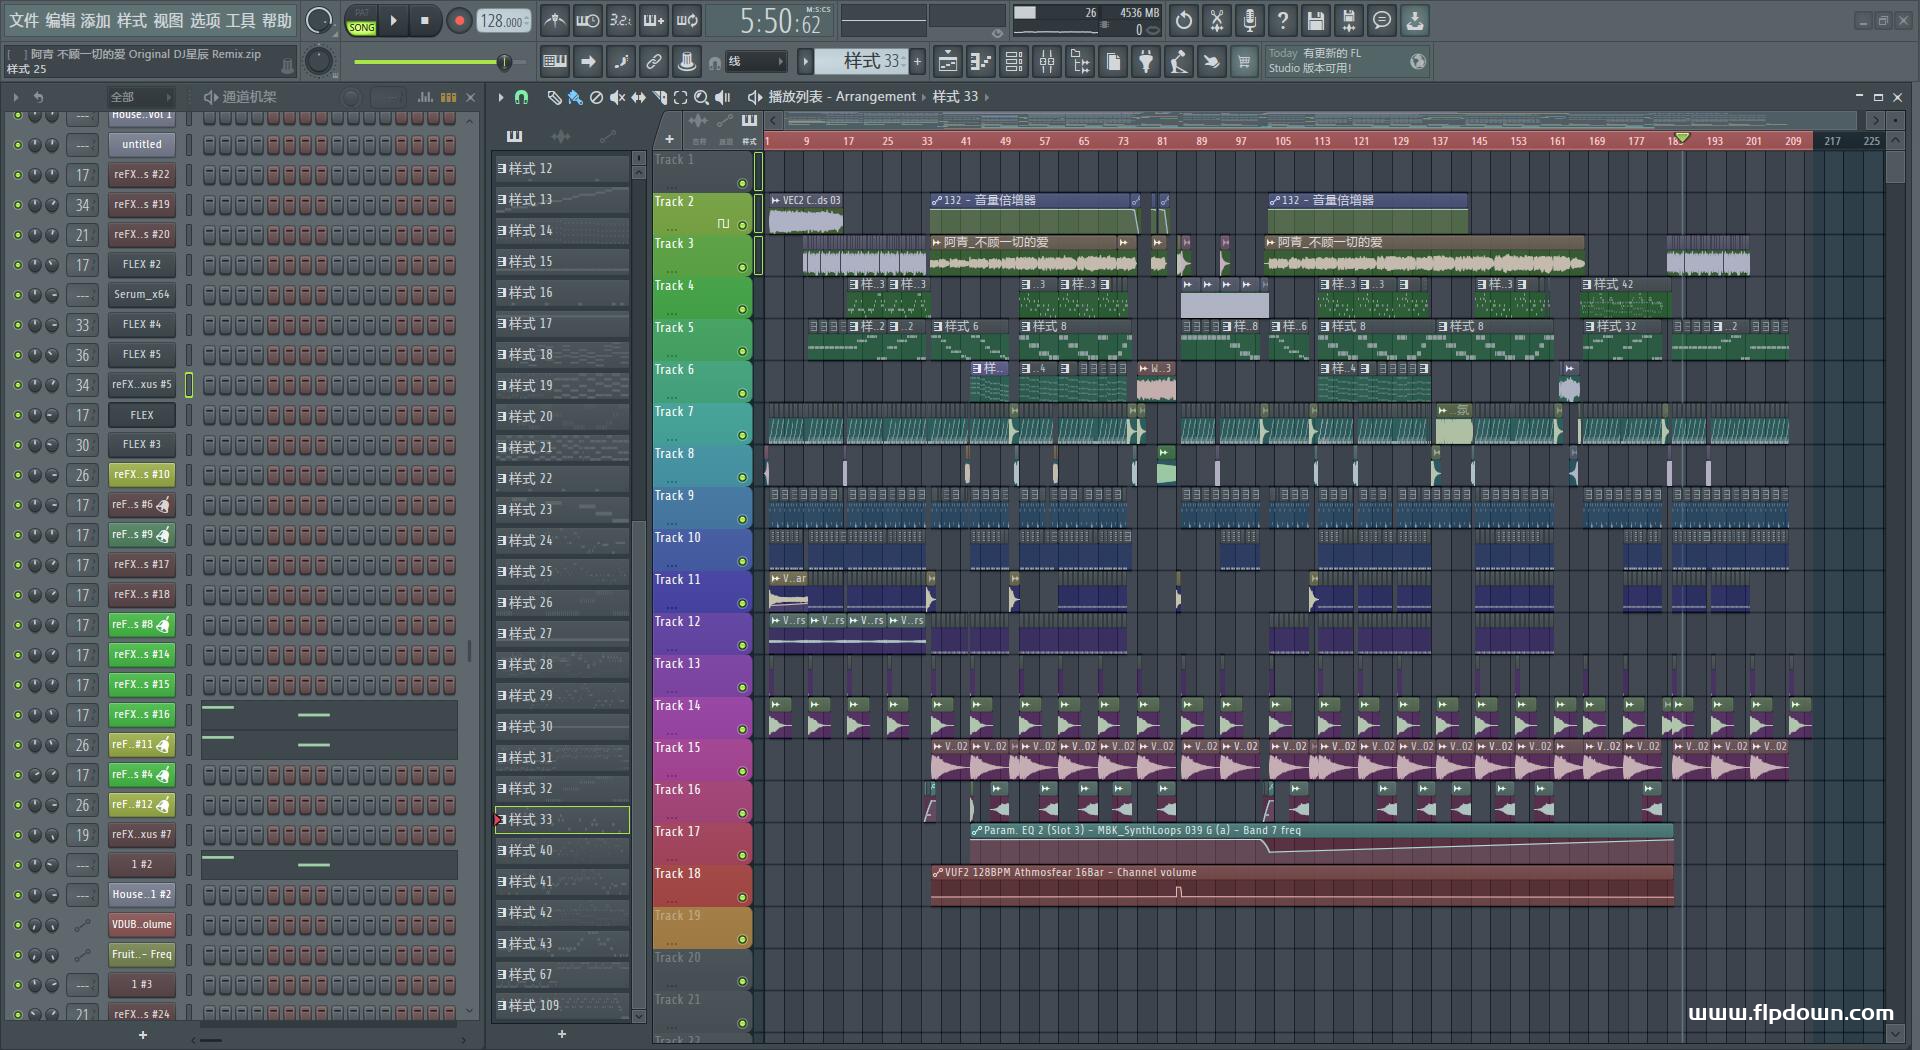Open channel rack options menu arrow
Image resolution: width=1920 pixels, height=1050 pixels.
point(15,97)
